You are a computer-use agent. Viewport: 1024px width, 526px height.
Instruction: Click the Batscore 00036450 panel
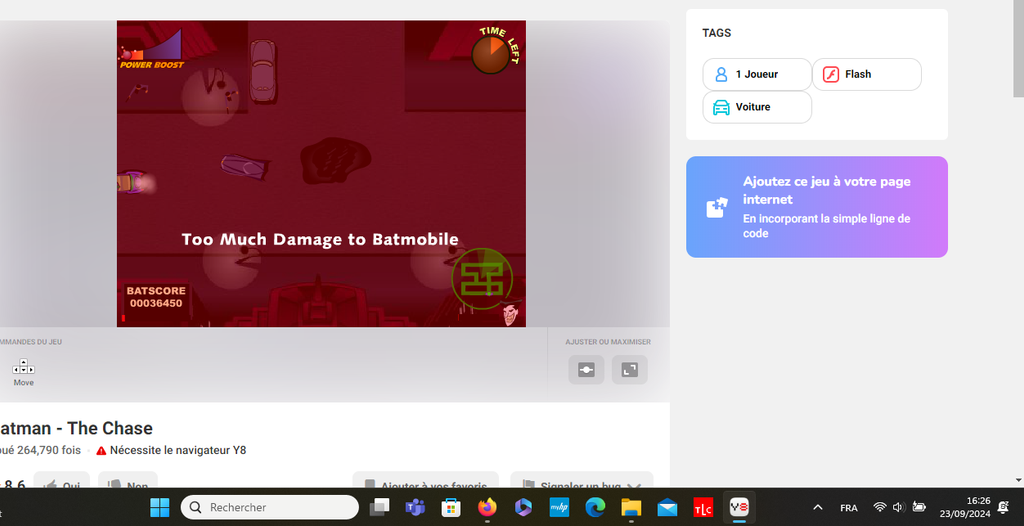156,297
